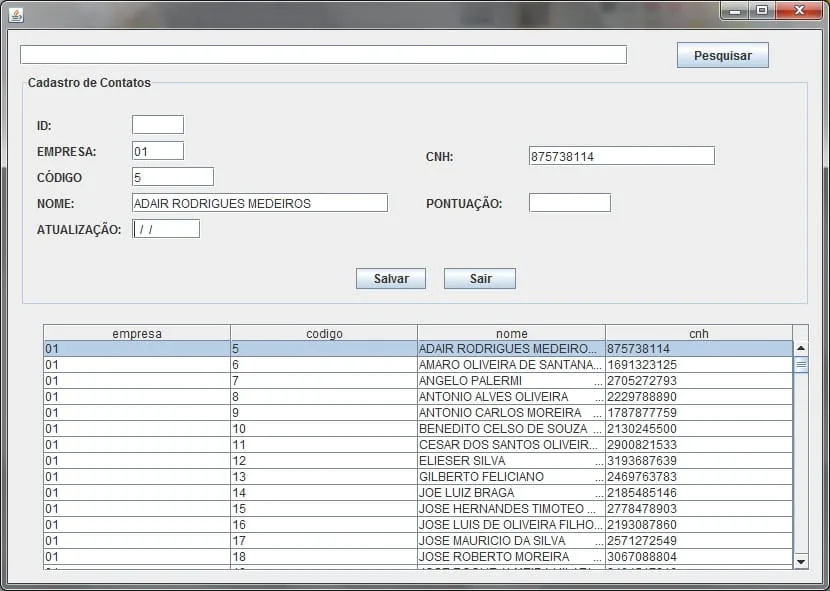
Task: Select the BENEDITO CELSO DE SOUZA row
Action: [x=418, y=428]
